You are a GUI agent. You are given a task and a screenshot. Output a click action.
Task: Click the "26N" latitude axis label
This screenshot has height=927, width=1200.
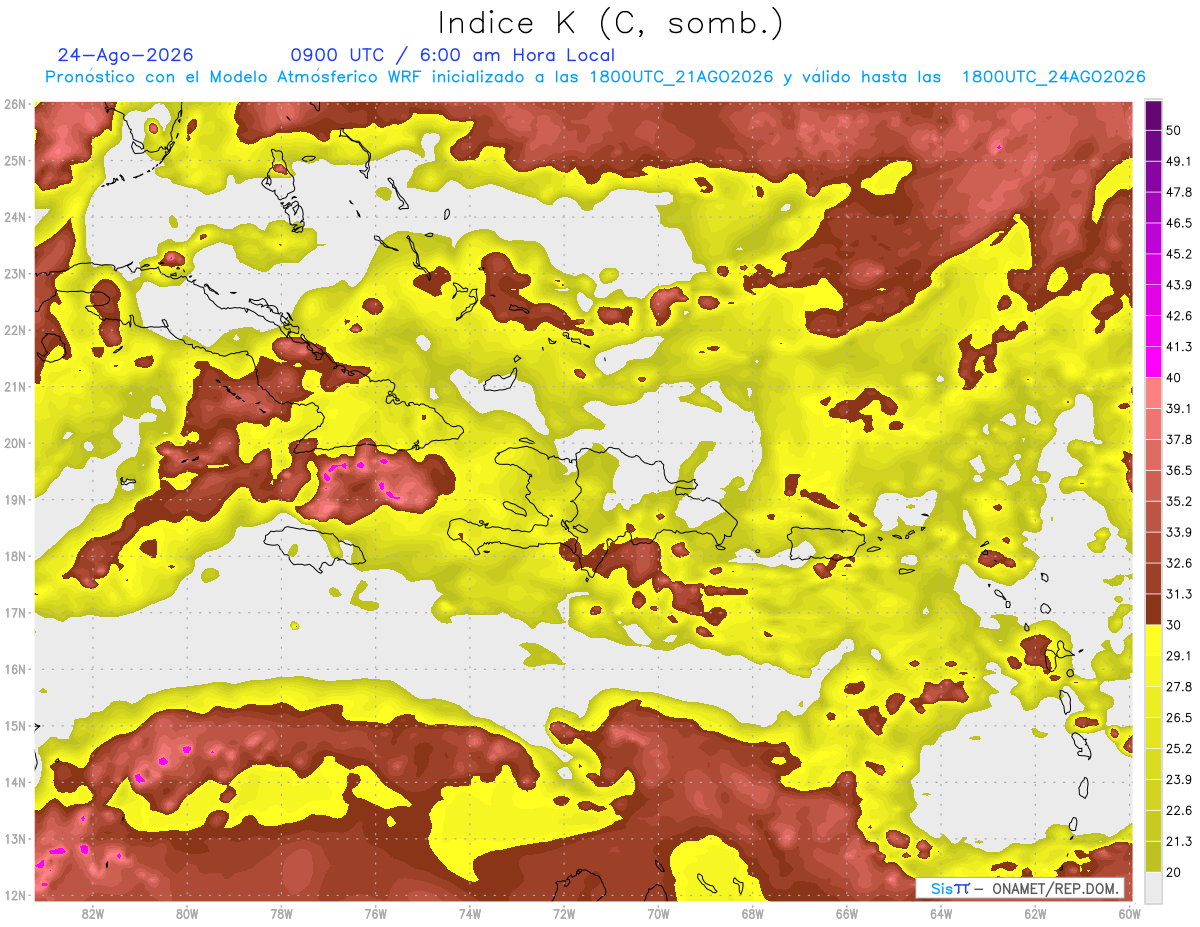point(14,104)
